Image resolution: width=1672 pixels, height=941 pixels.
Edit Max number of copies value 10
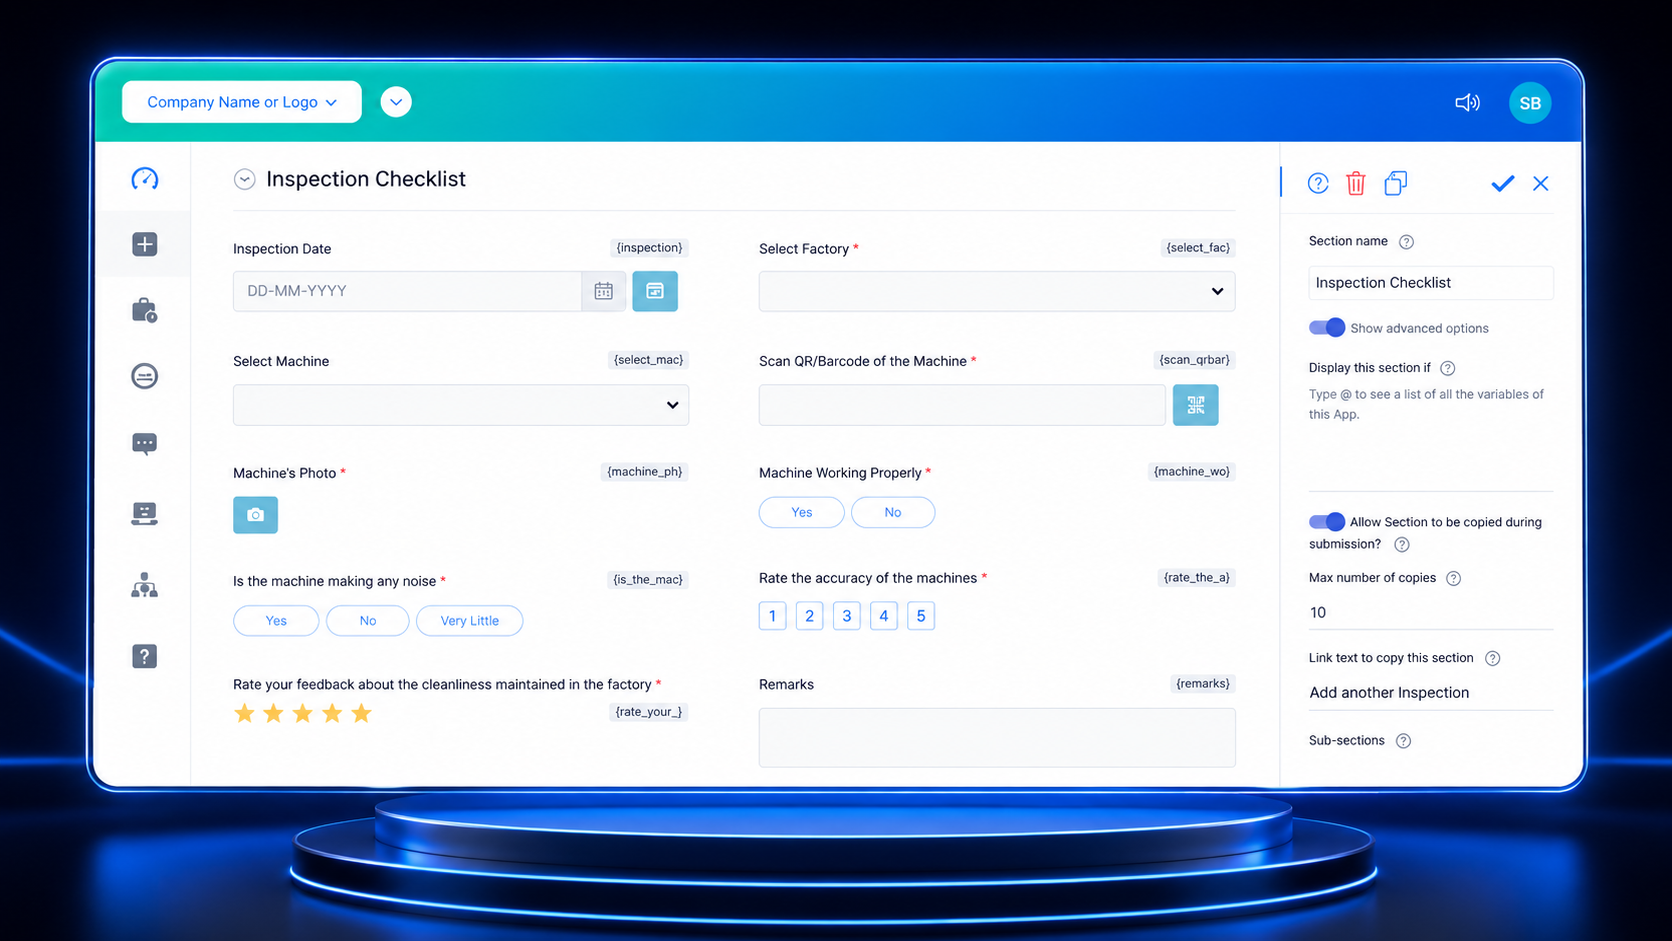pos(1431,613)
